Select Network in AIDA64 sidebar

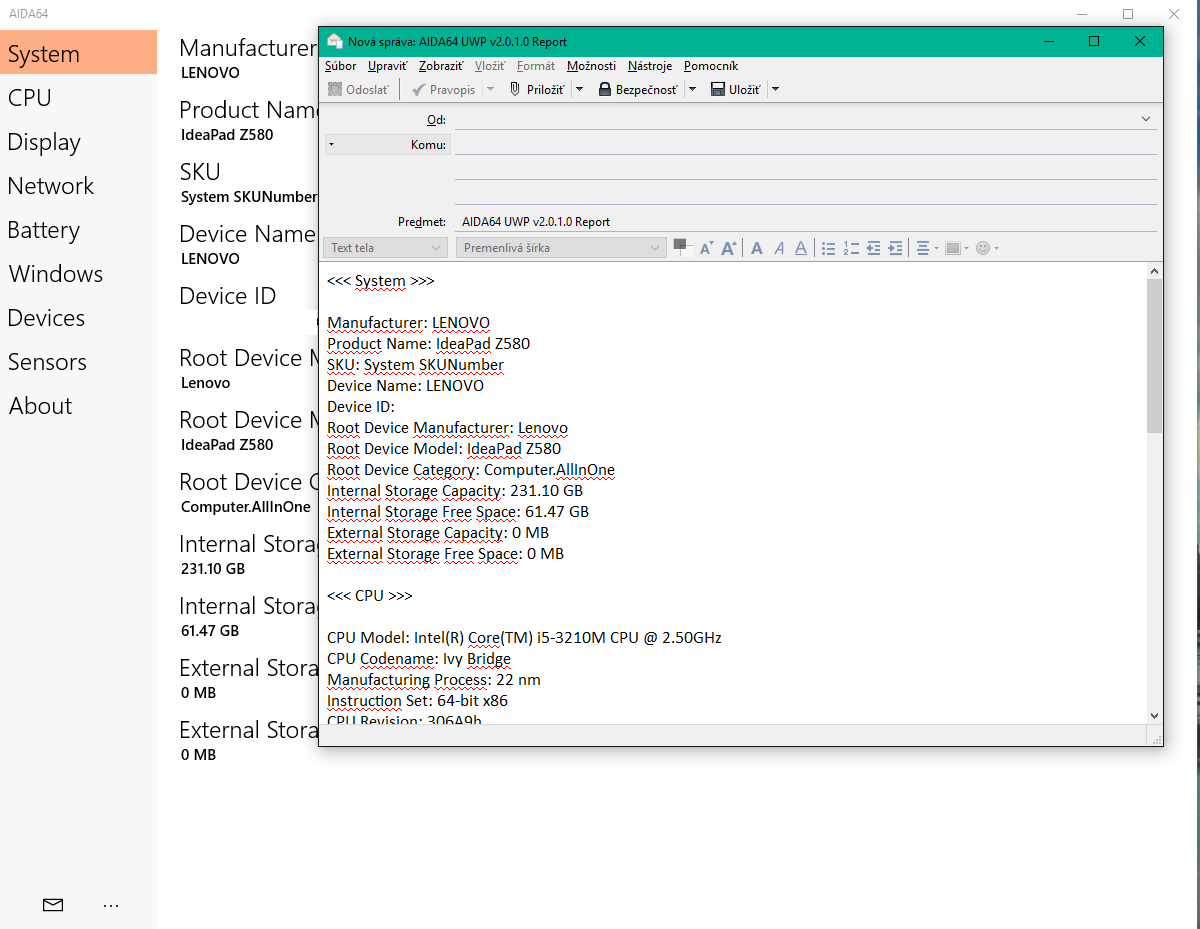[x=78, y=186]
